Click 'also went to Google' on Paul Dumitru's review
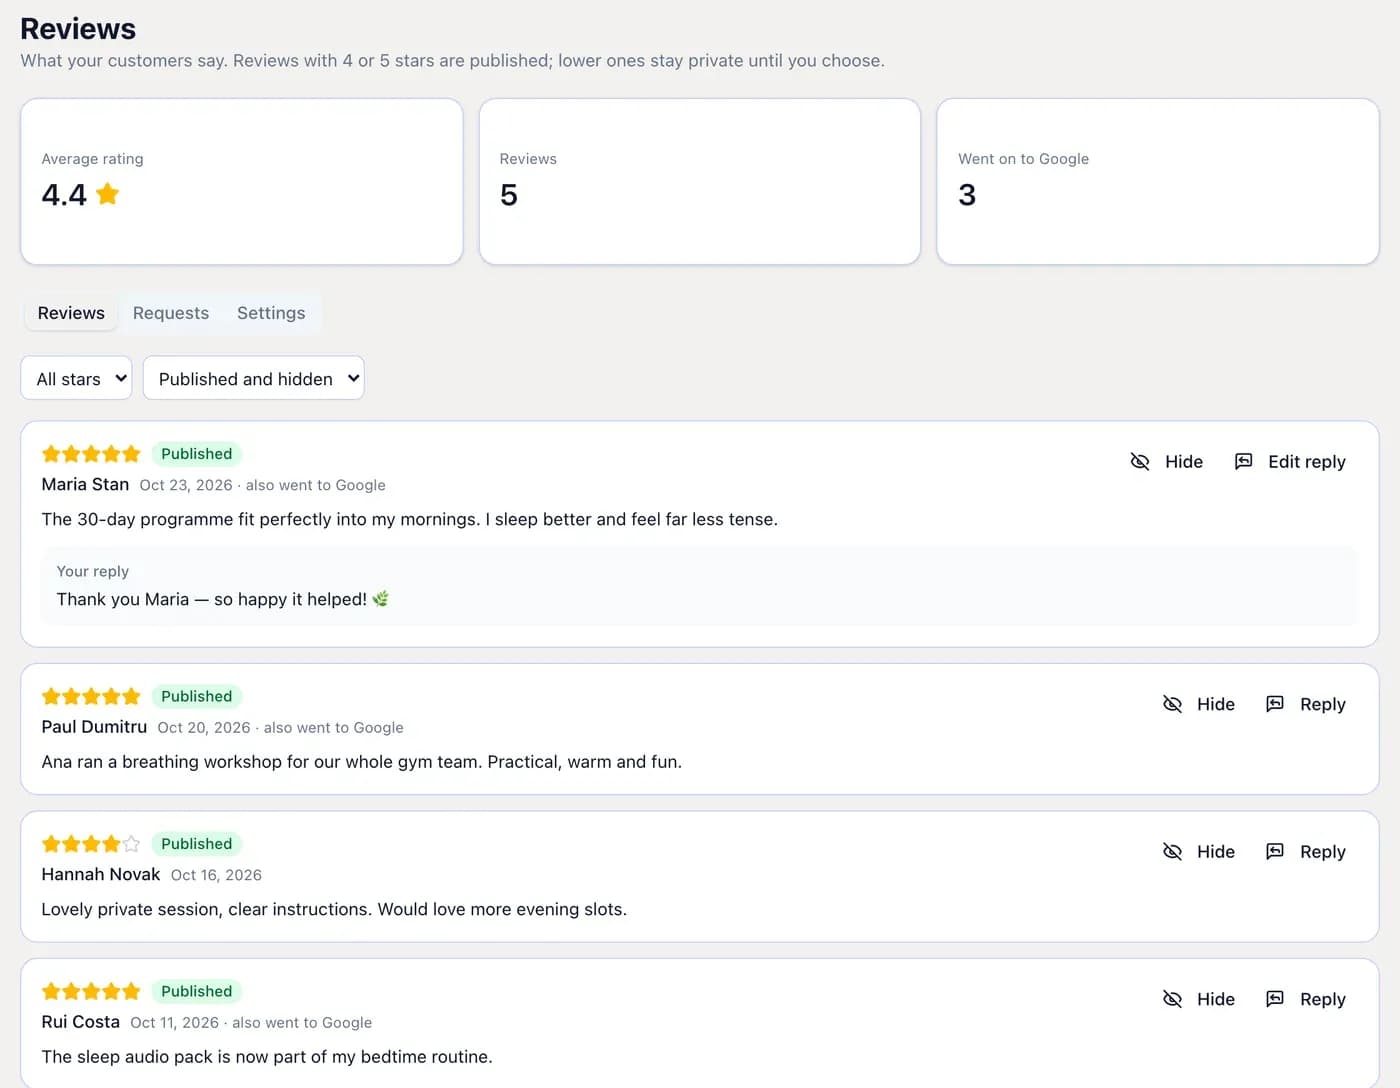This screenshot has width=1400, height=1088. point(334,728)
